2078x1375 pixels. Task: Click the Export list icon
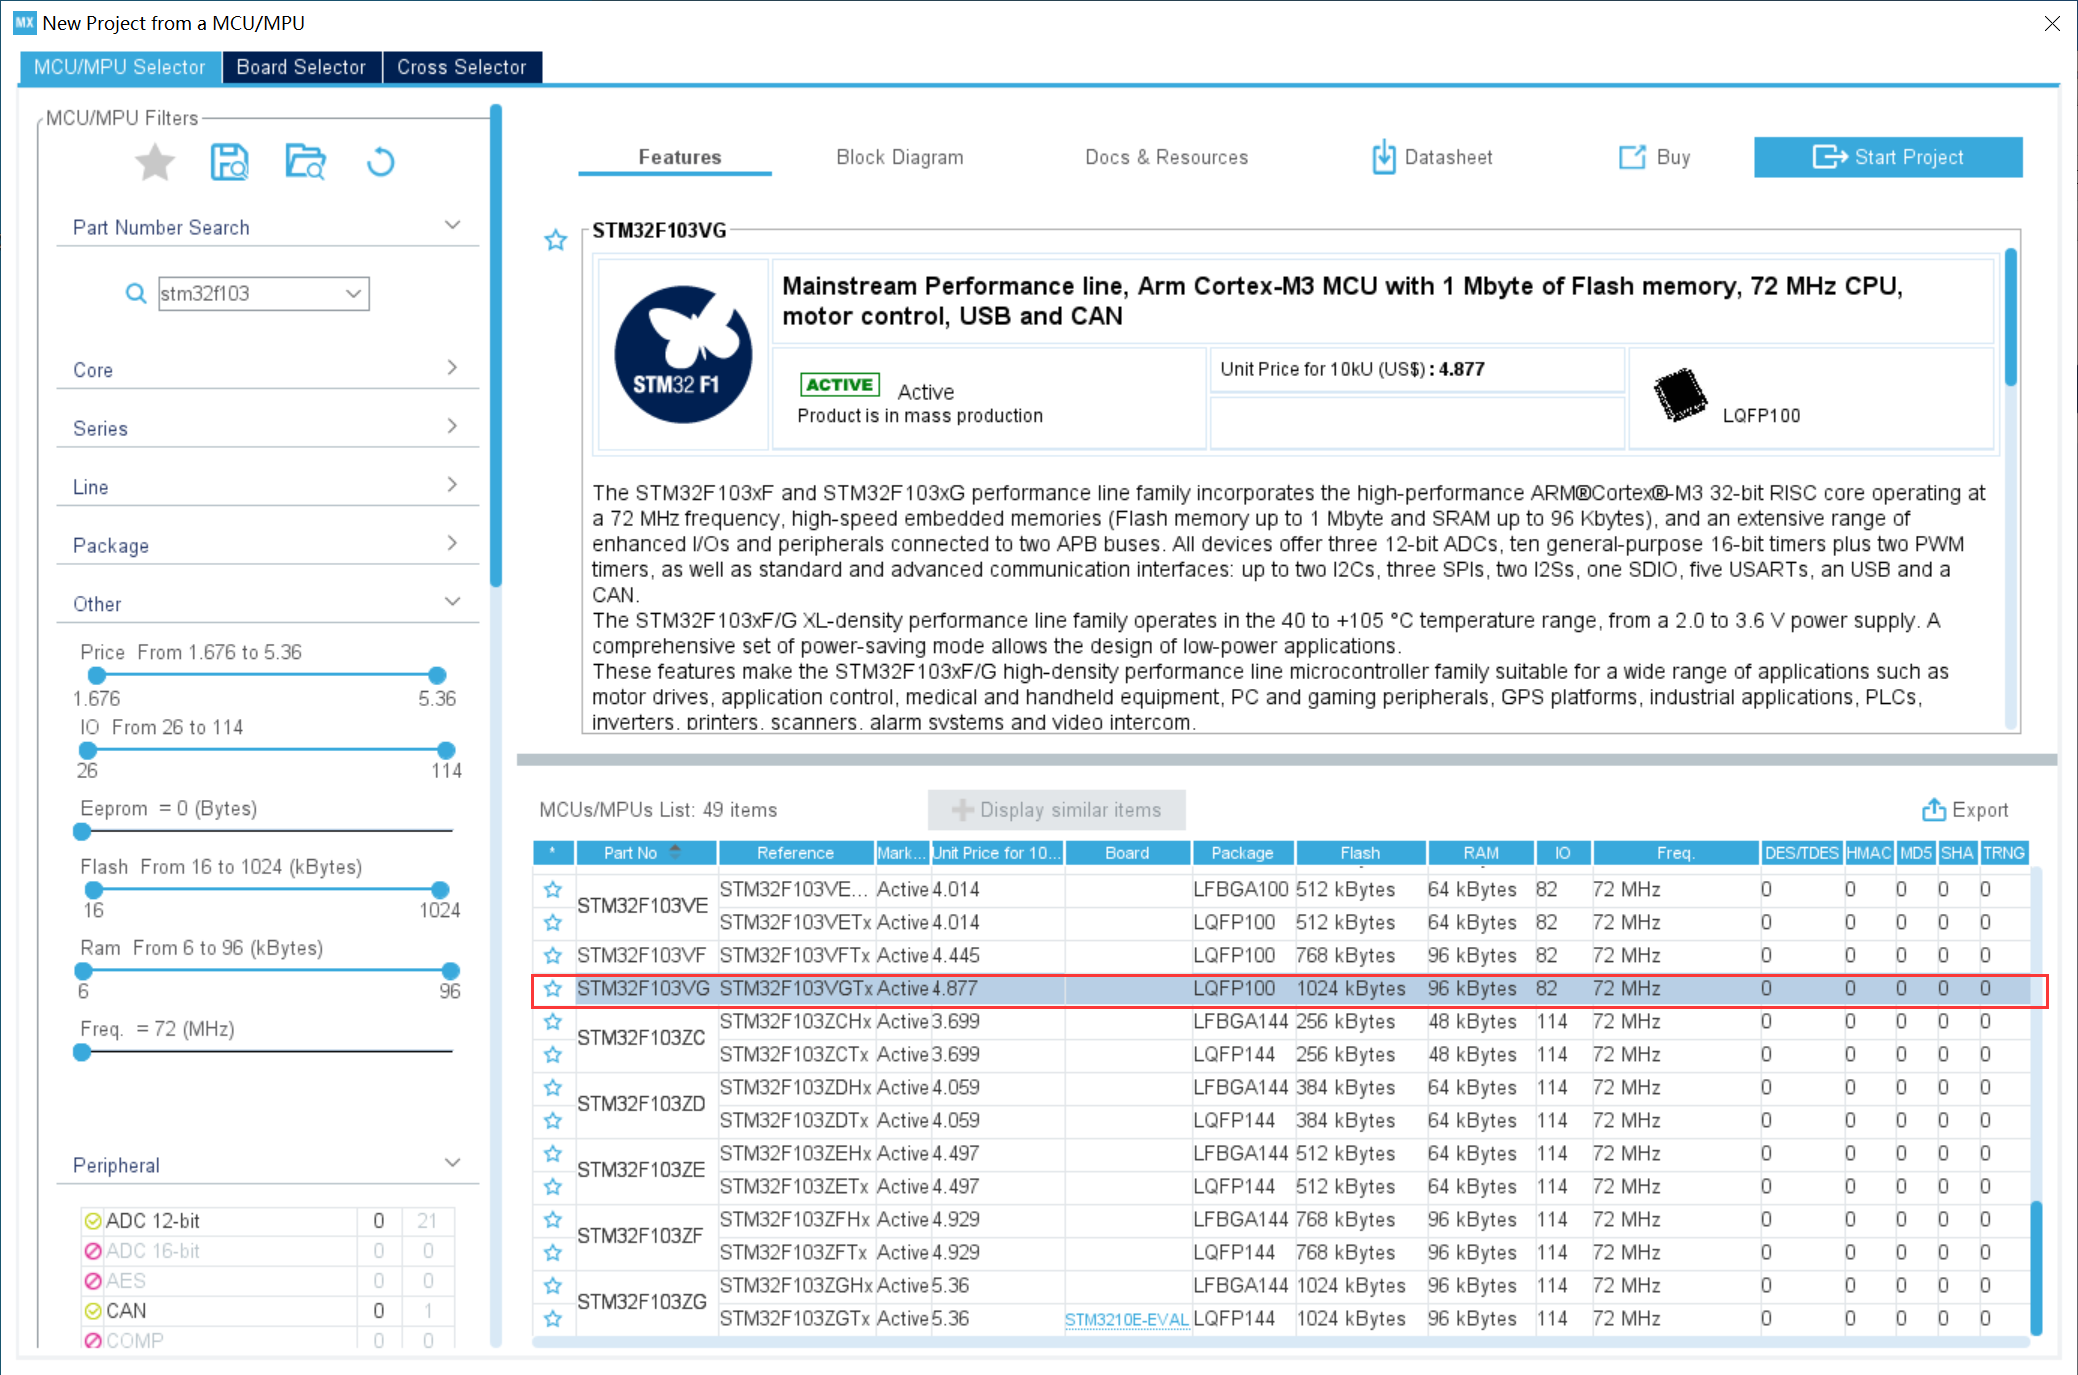[x=1933, y=810]
